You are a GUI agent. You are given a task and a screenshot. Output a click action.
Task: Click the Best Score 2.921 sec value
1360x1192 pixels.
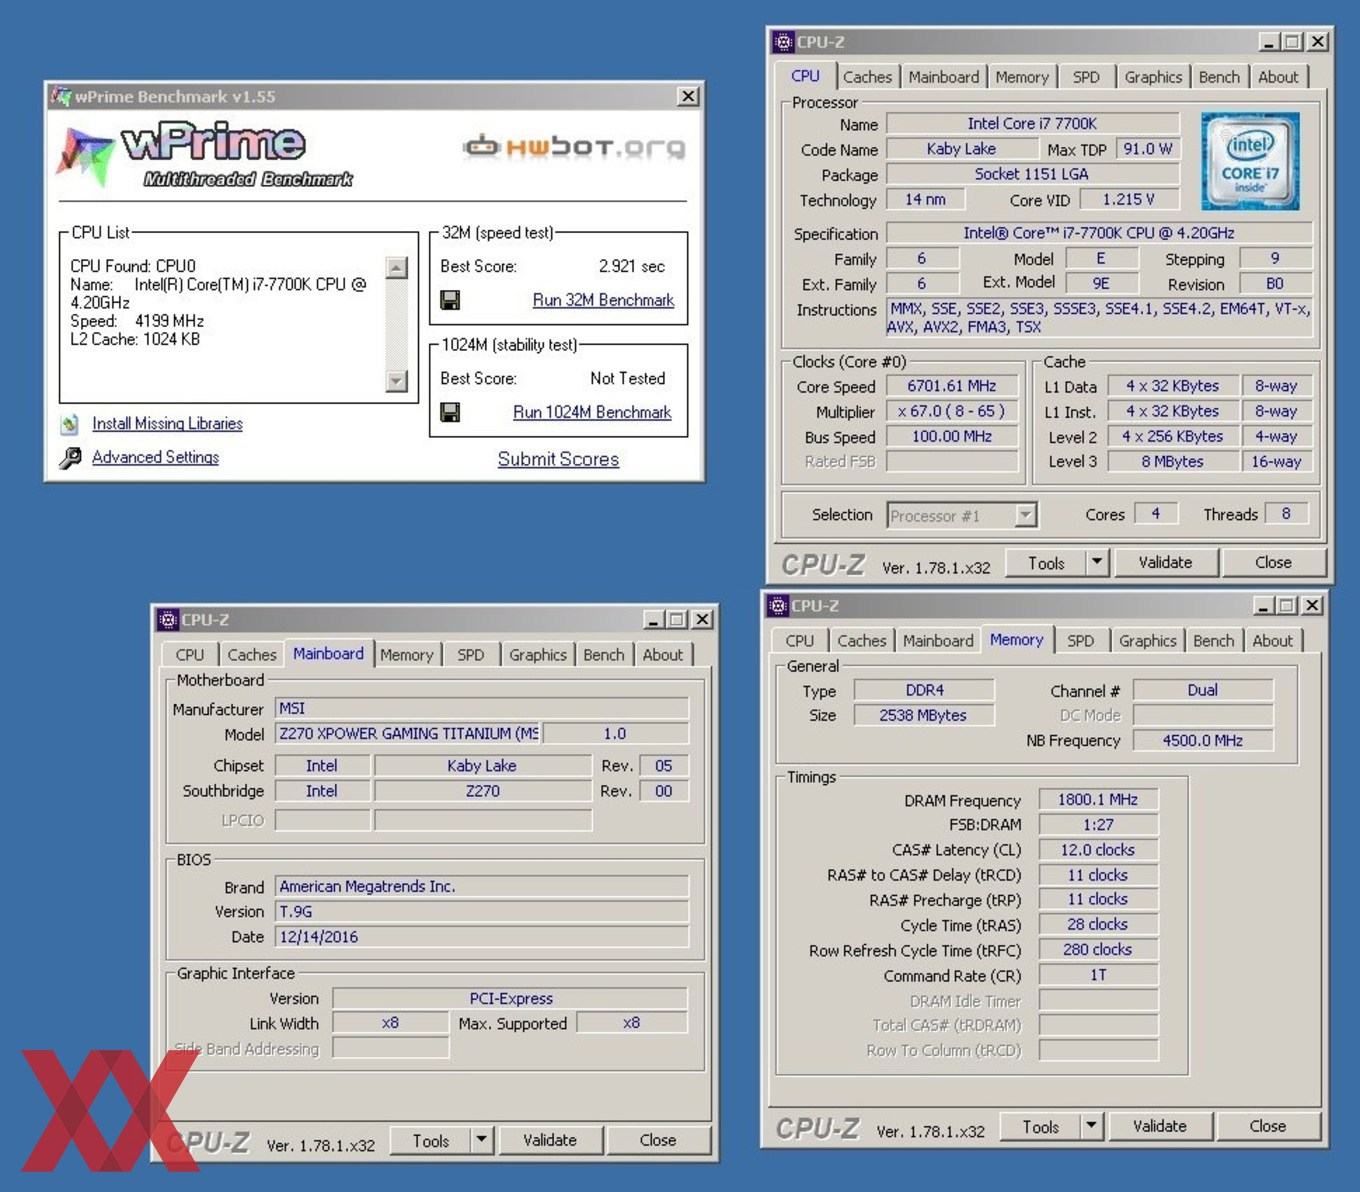click(x=632, y=266)
